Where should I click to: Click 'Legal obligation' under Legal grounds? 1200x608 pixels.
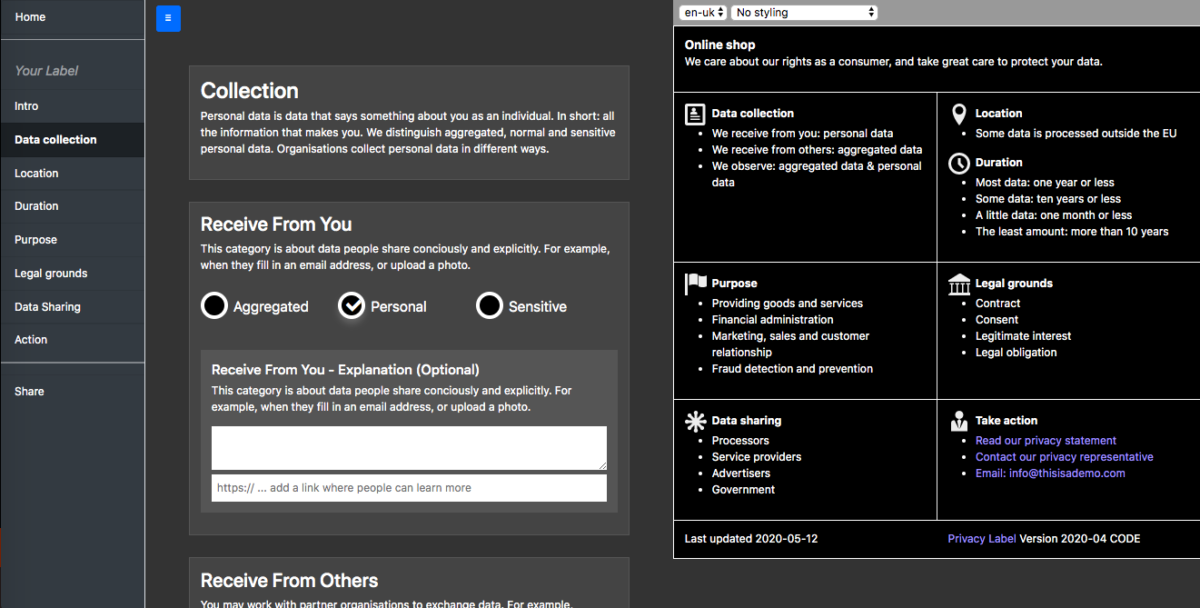[1016, 353]
